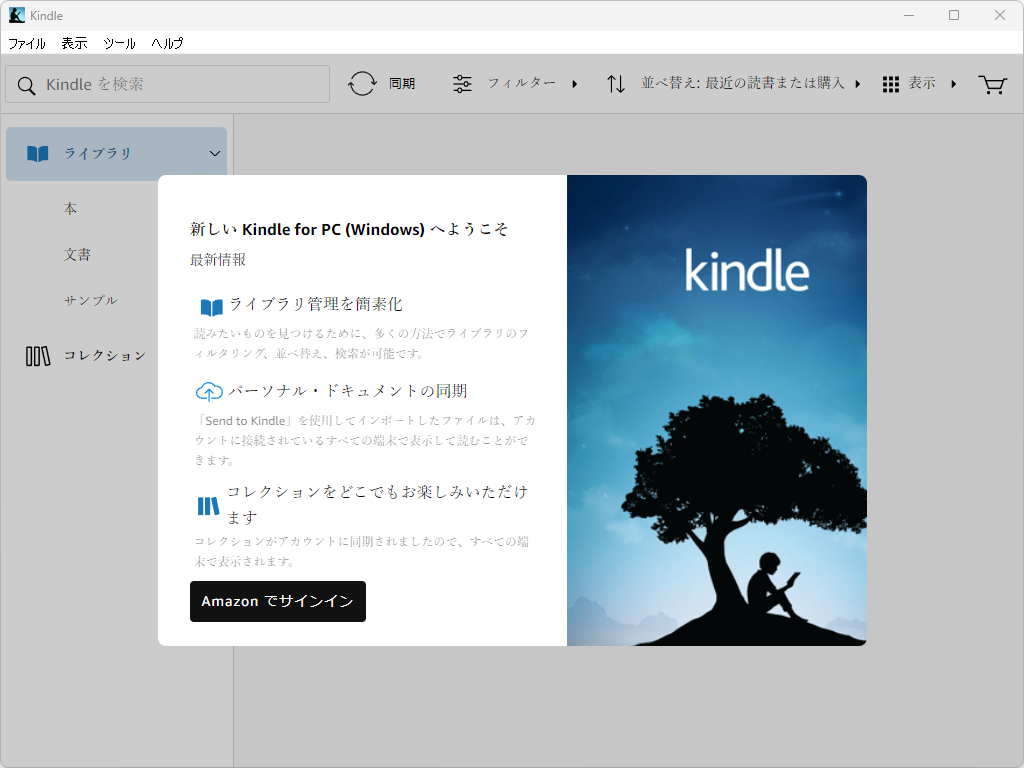
Task: Select the ライブラリ book icon in sidebar
Action: (37, 153)
